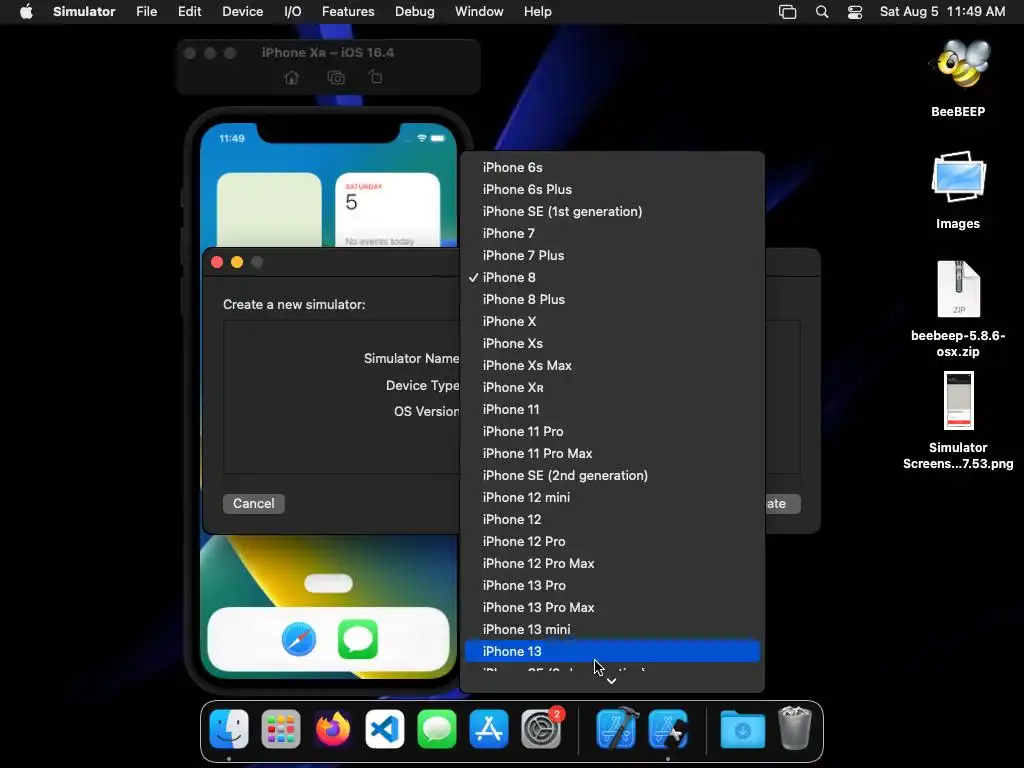Open Downloads folder in the Dock
The height and width of the screenshot is (768, 1024).
point(743,729)
